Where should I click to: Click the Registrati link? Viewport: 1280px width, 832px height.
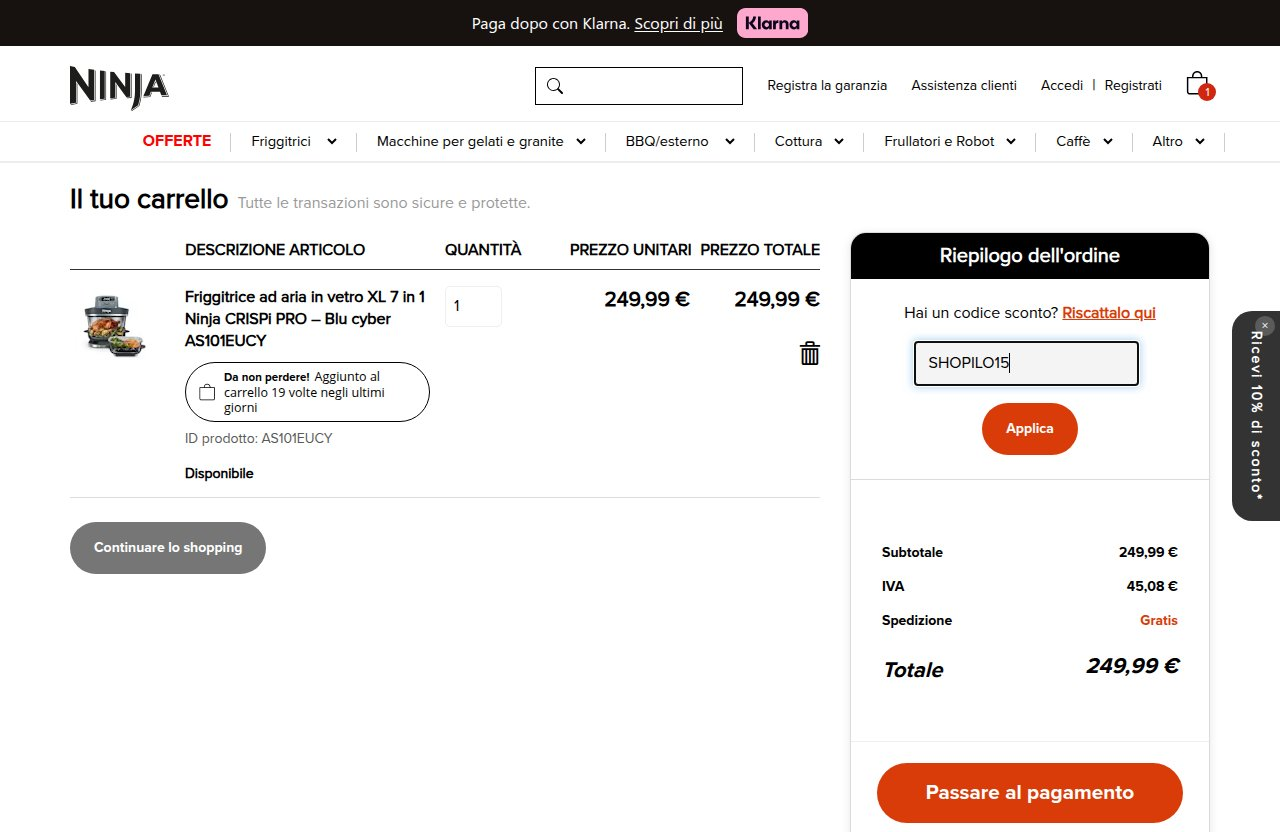(x=1133, y=86)
